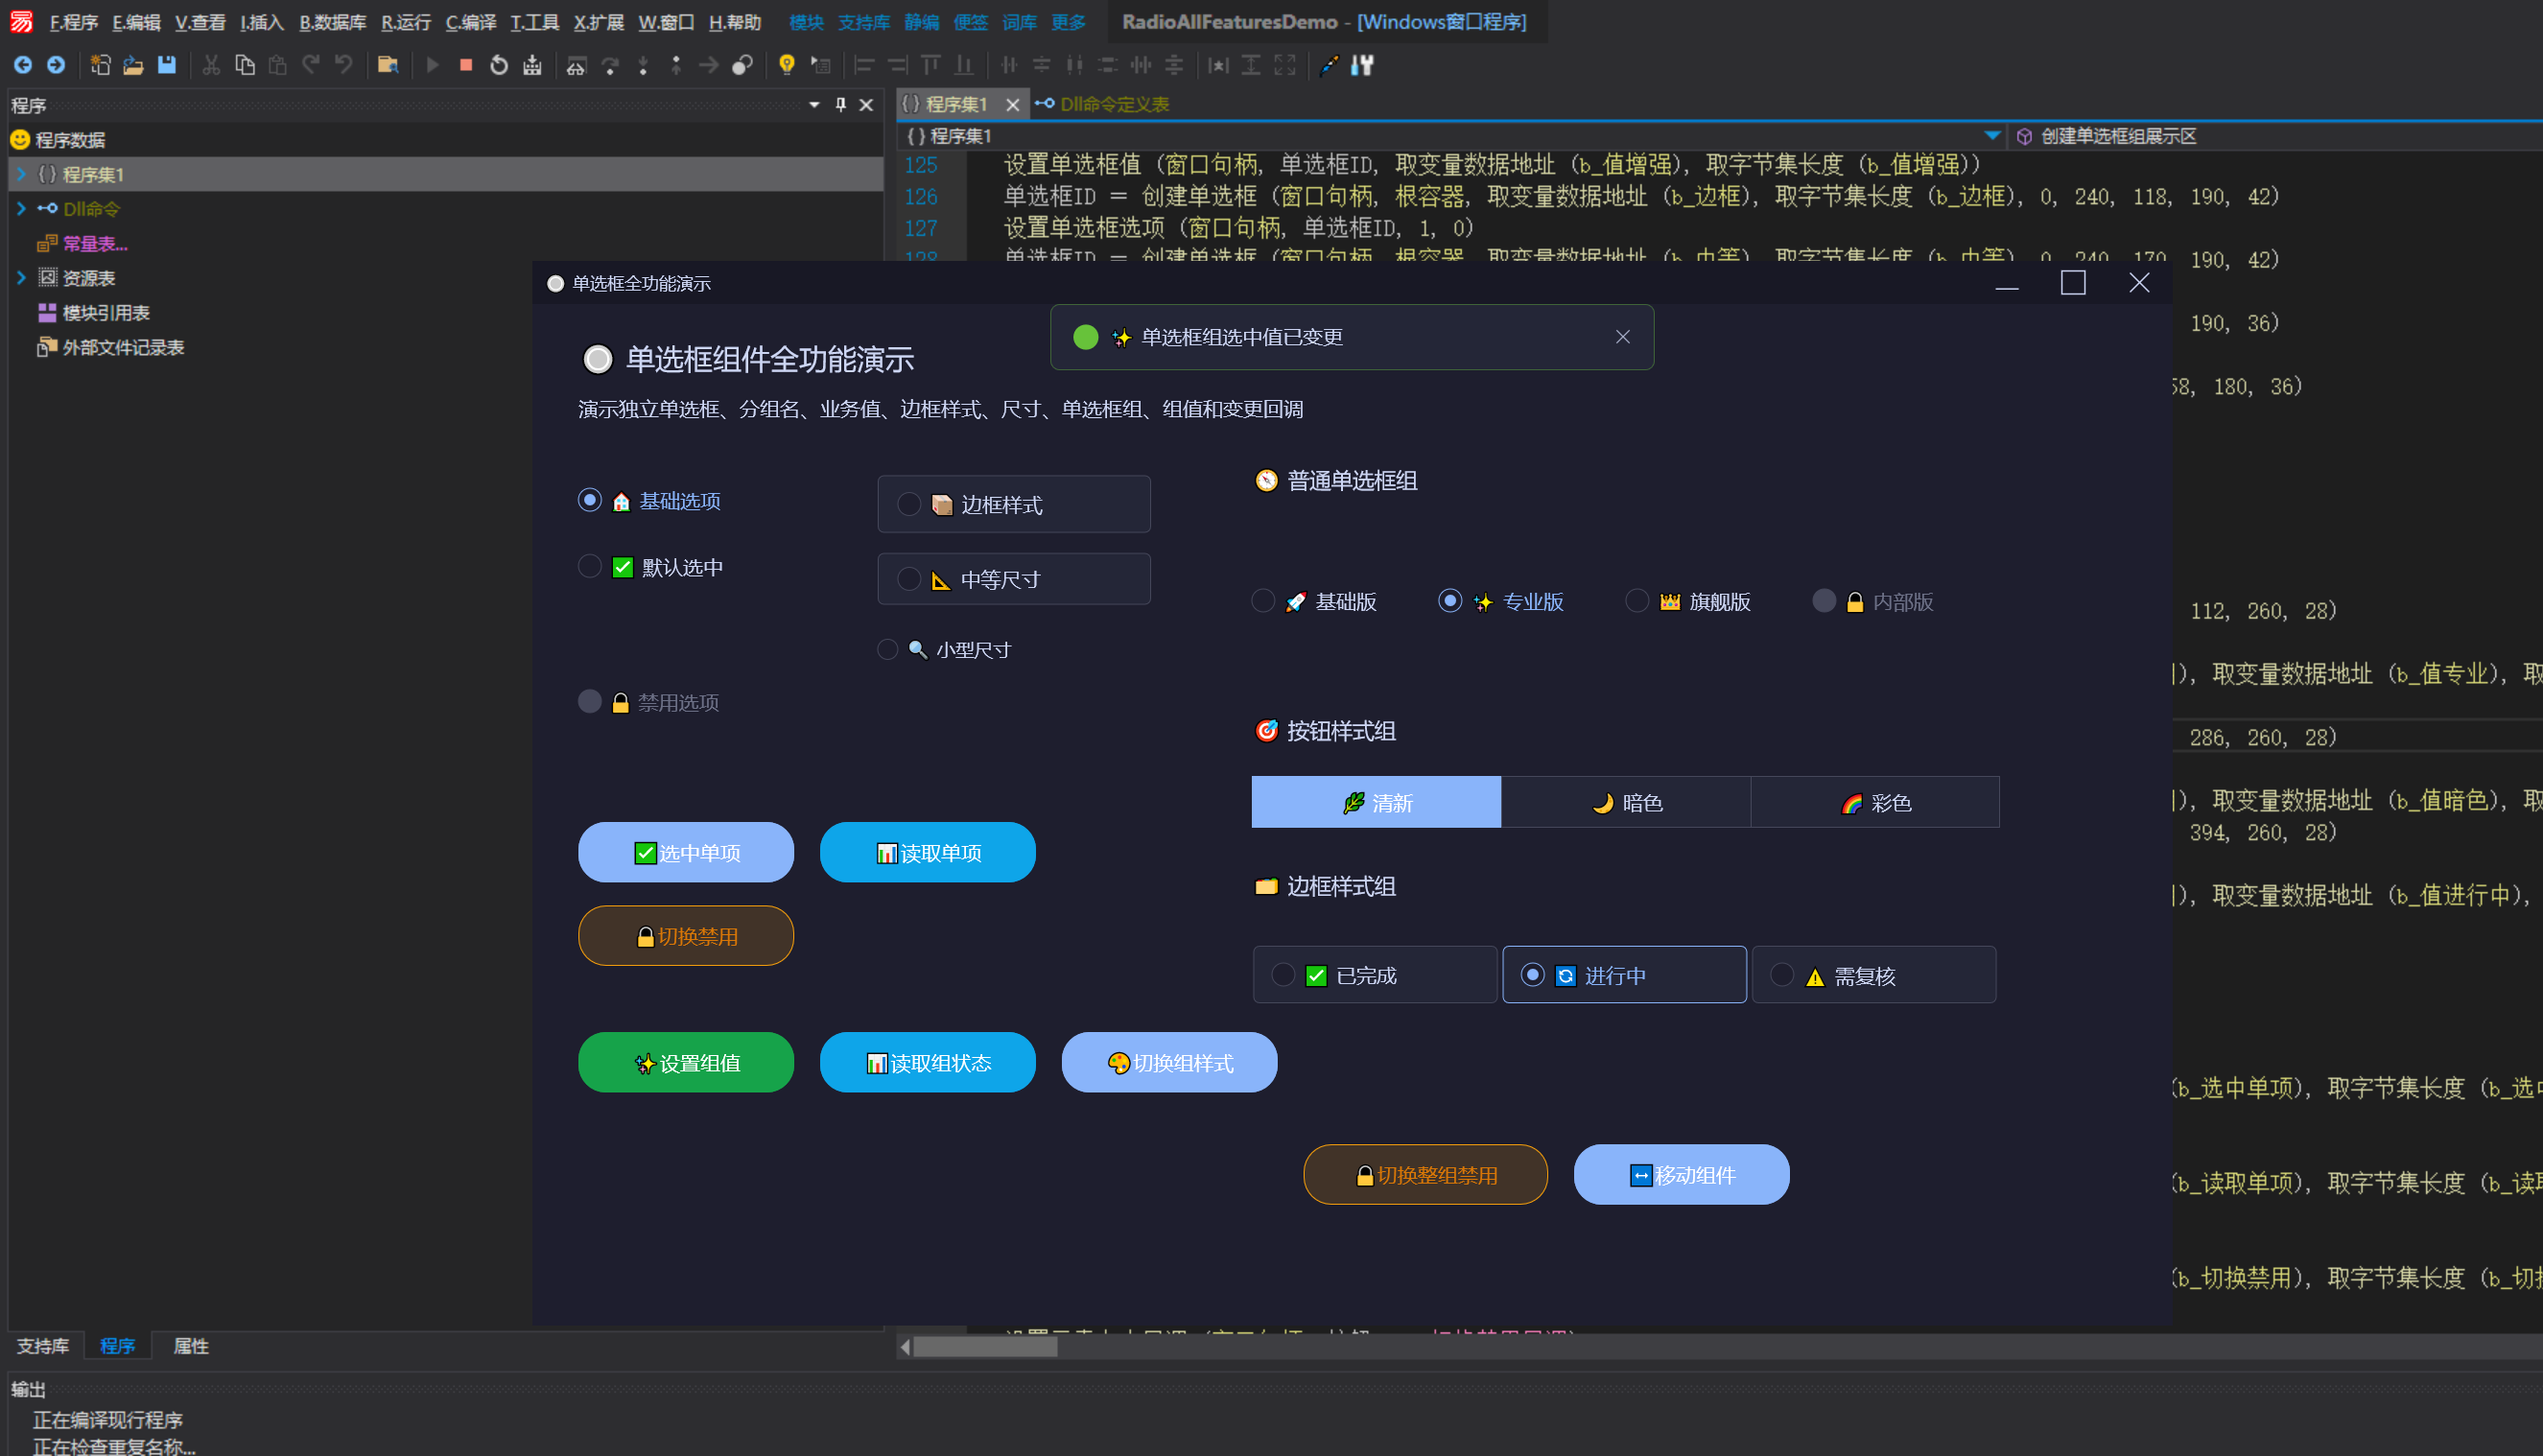This screenshot has width=2543, height=1456.
Task: Open the R.运行 menu
Action: click(406, 22)
